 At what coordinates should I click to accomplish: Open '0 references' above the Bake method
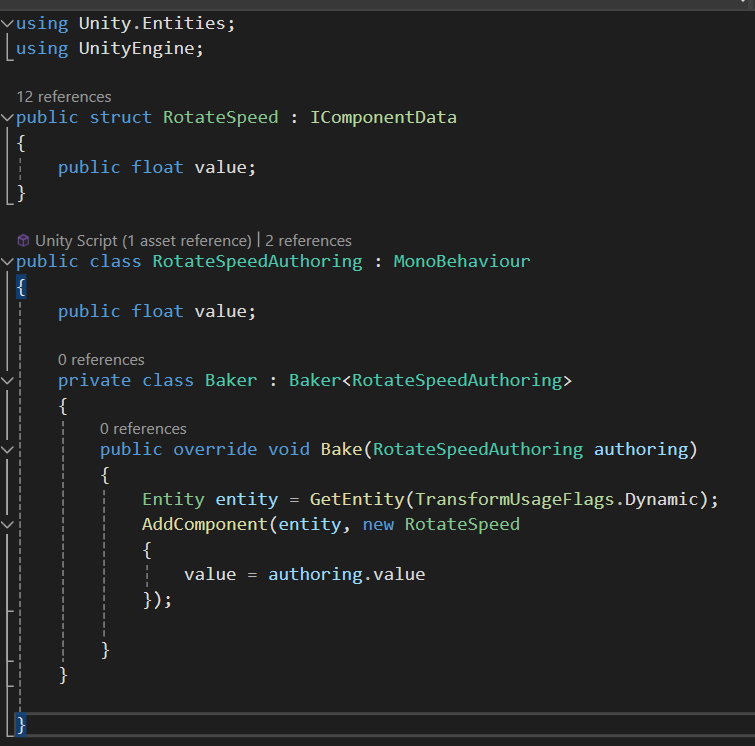[x=143, y=429]
